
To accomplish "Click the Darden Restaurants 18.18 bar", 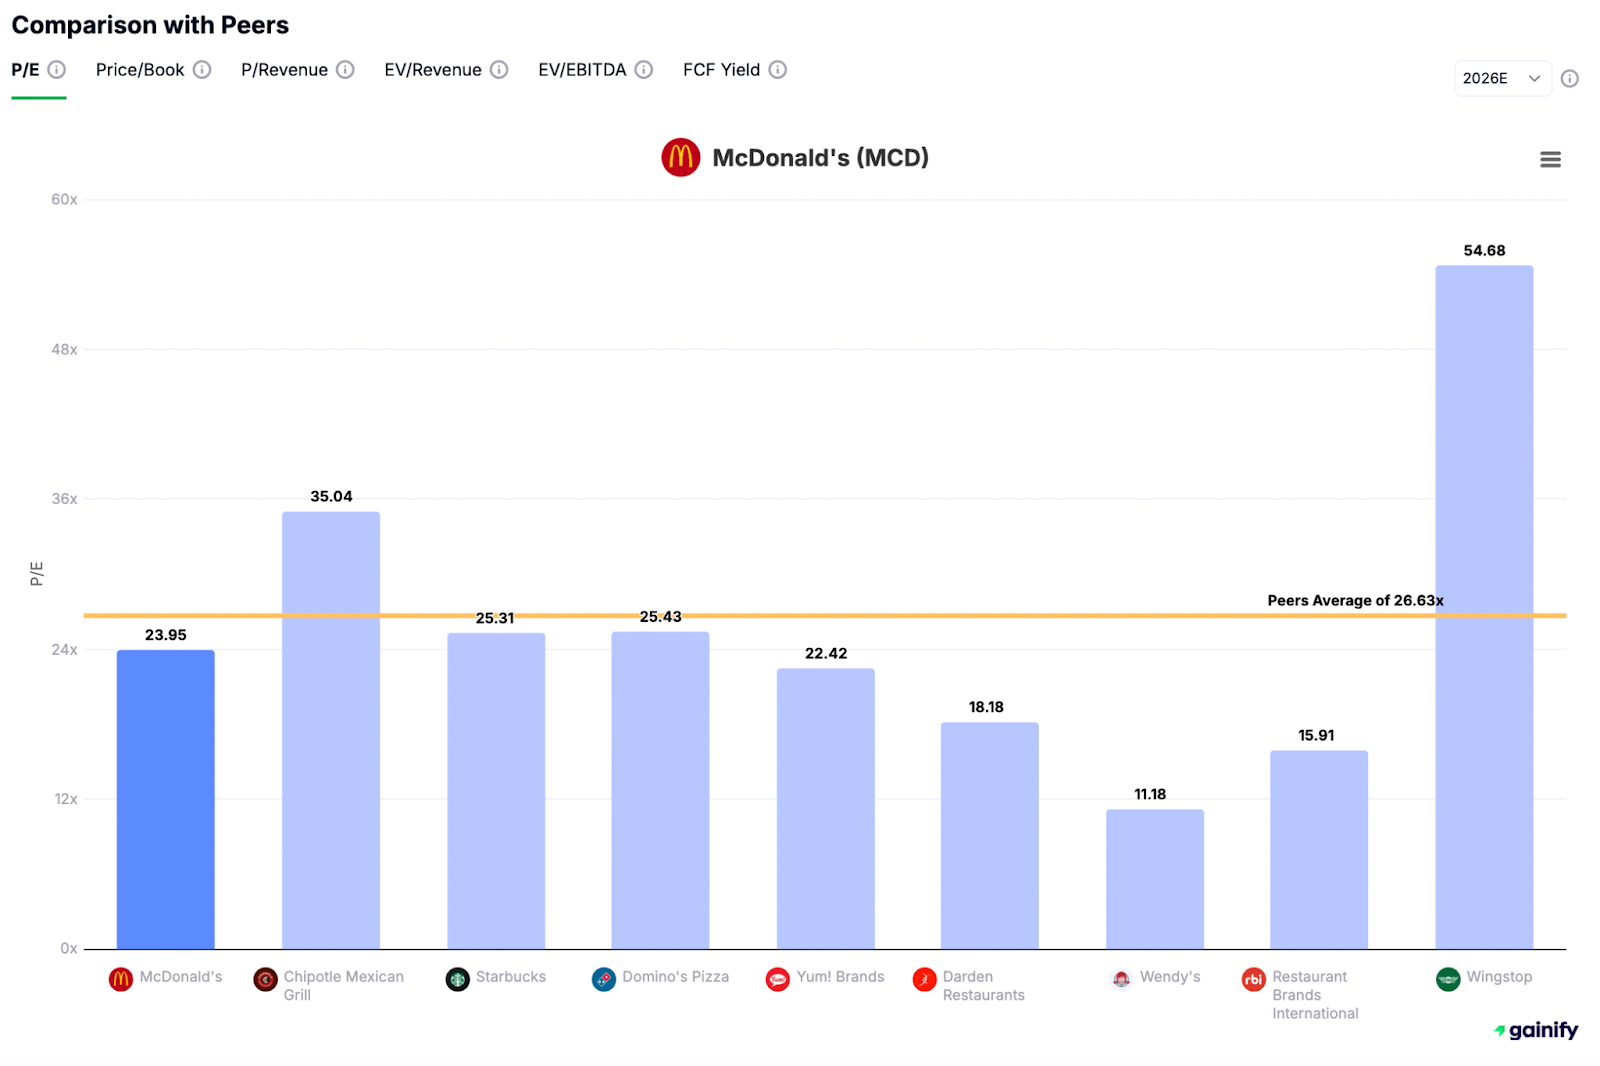I will pos(990,836).
